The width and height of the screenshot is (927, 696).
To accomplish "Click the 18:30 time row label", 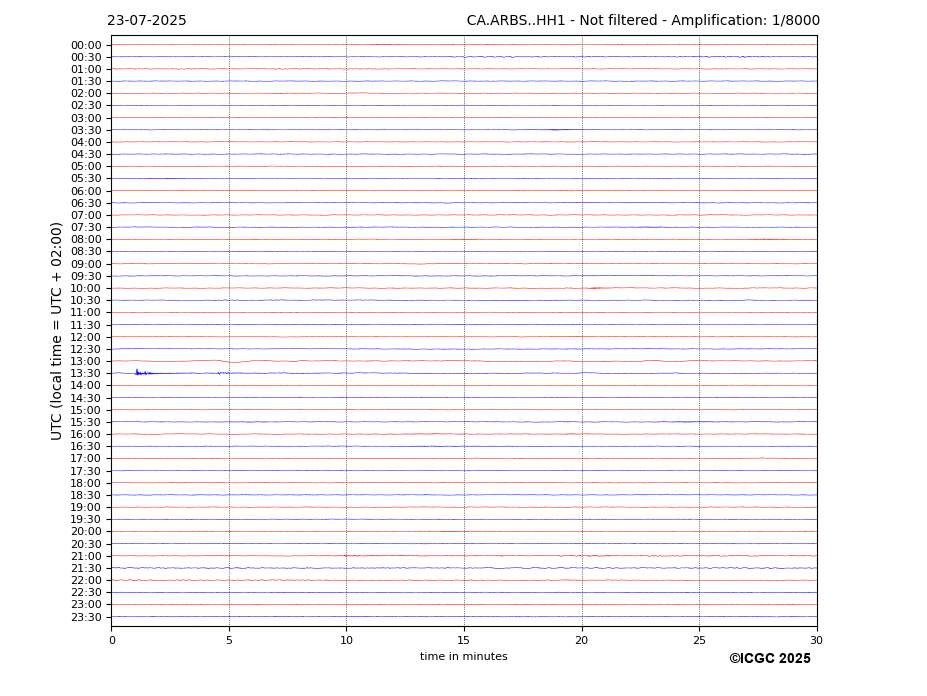I will tap(86, 496).
